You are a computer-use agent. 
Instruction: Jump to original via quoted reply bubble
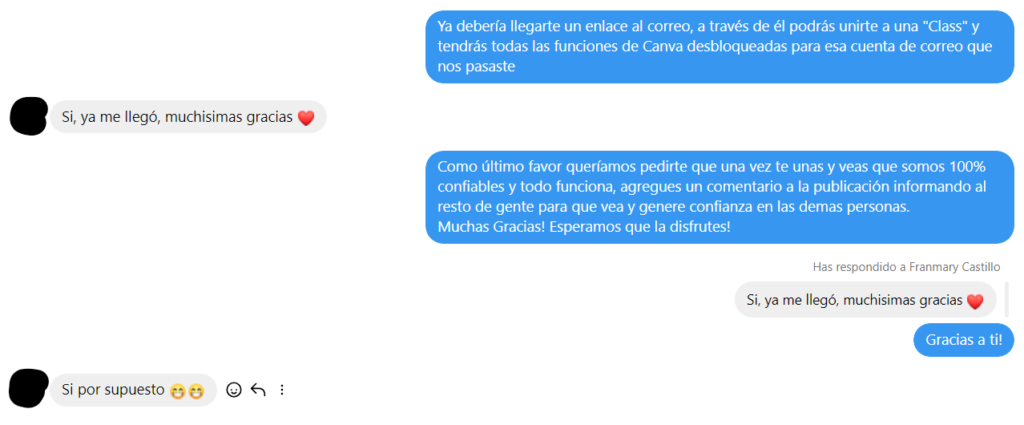[865, 300]
